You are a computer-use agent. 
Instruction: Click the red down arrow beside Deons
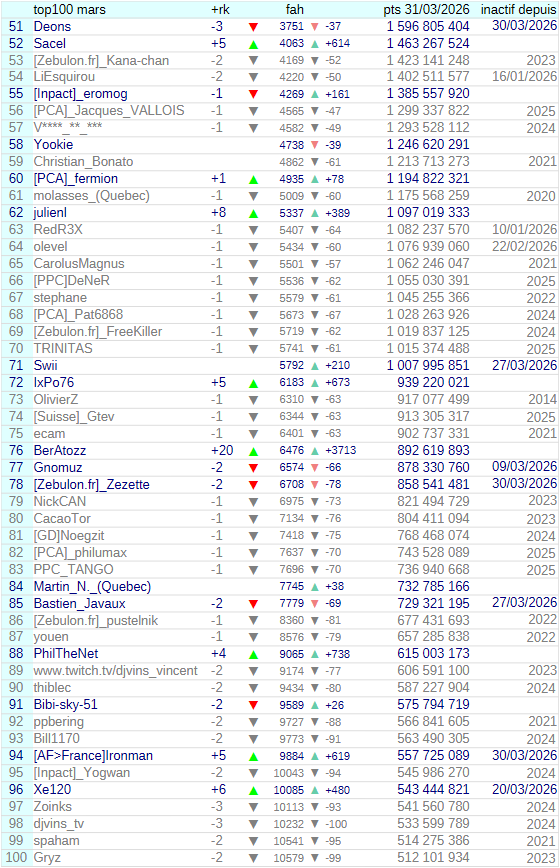tap(253, 27)
